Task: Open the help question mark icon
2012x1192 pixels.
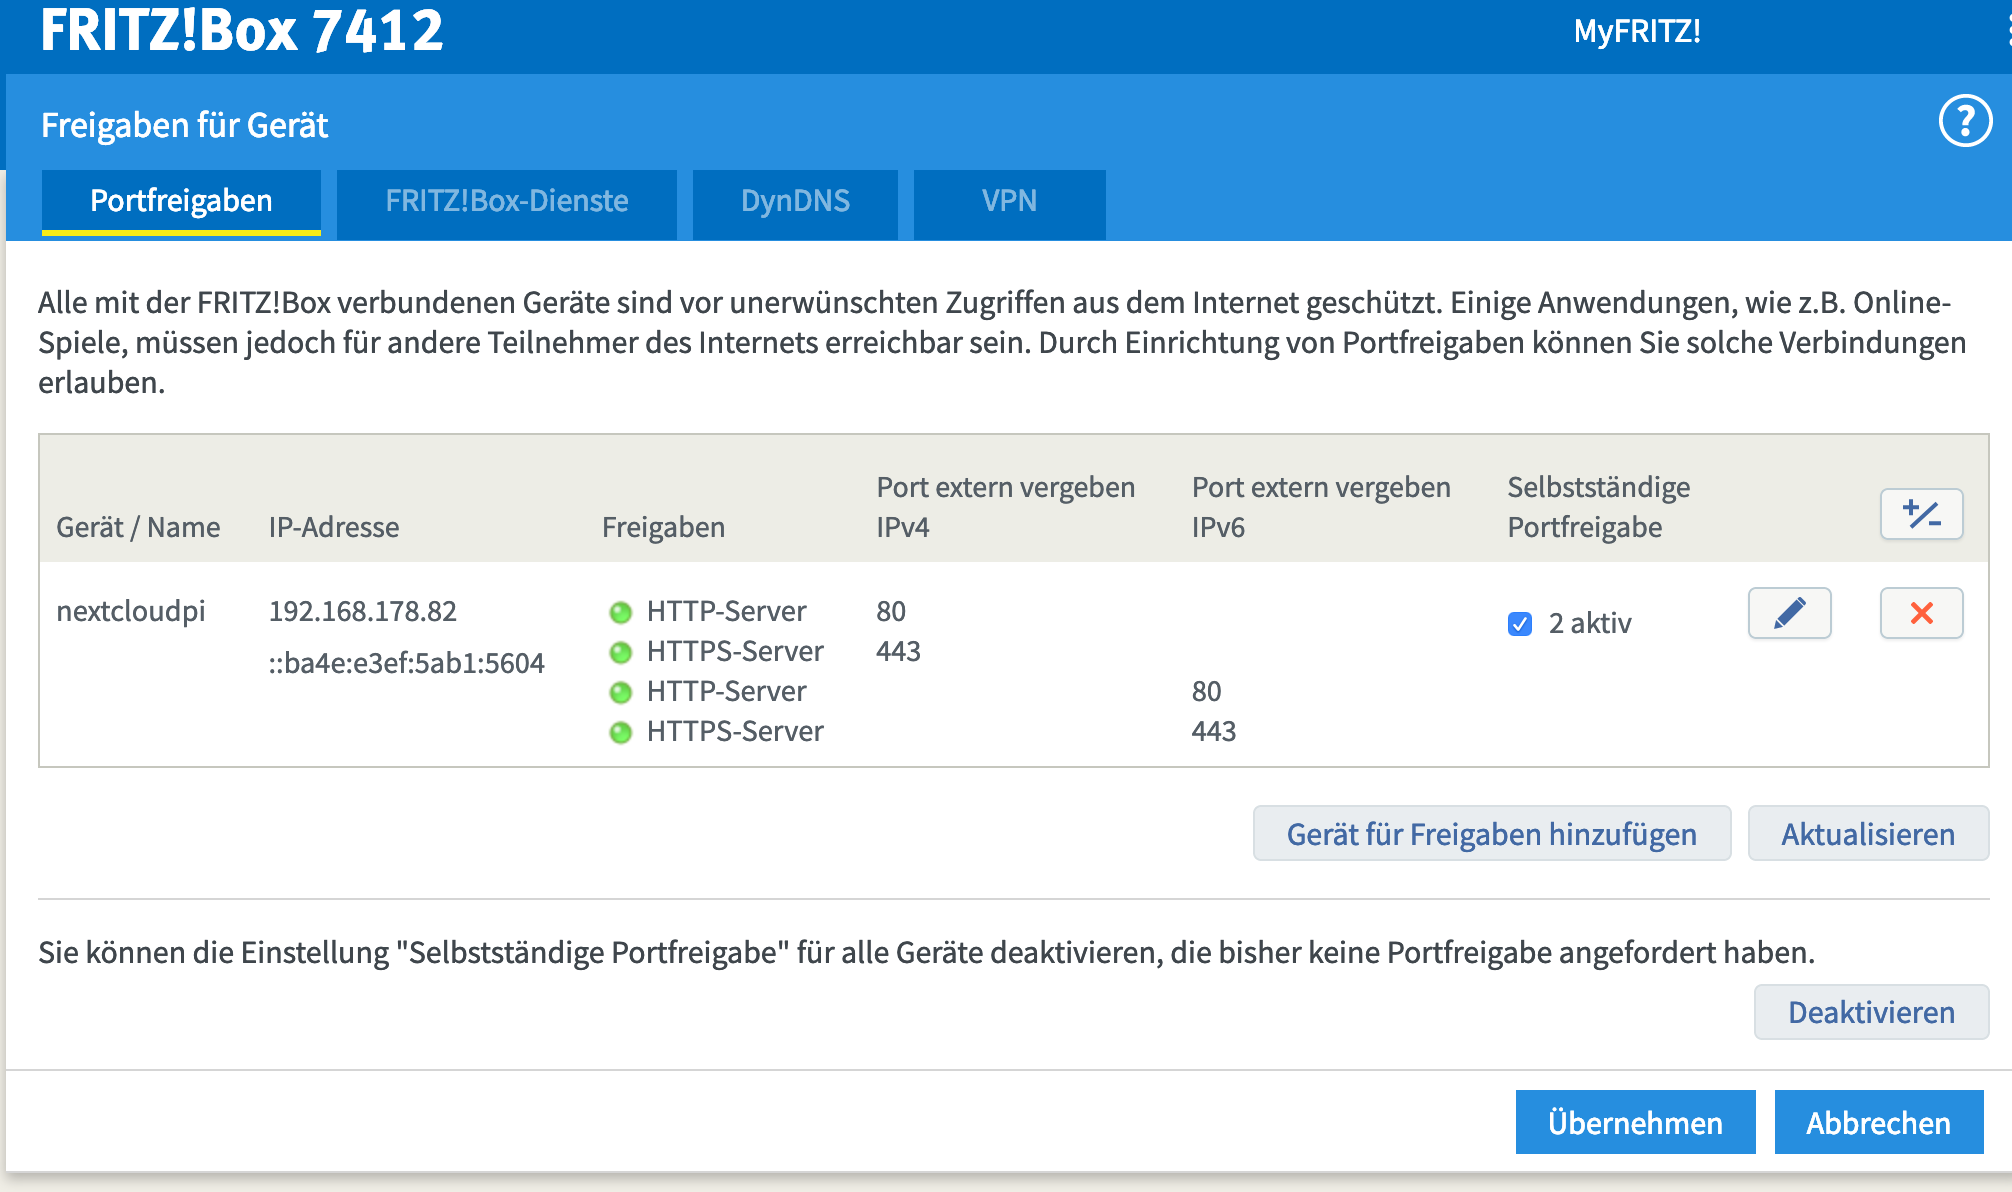Action: point(1965,121)
